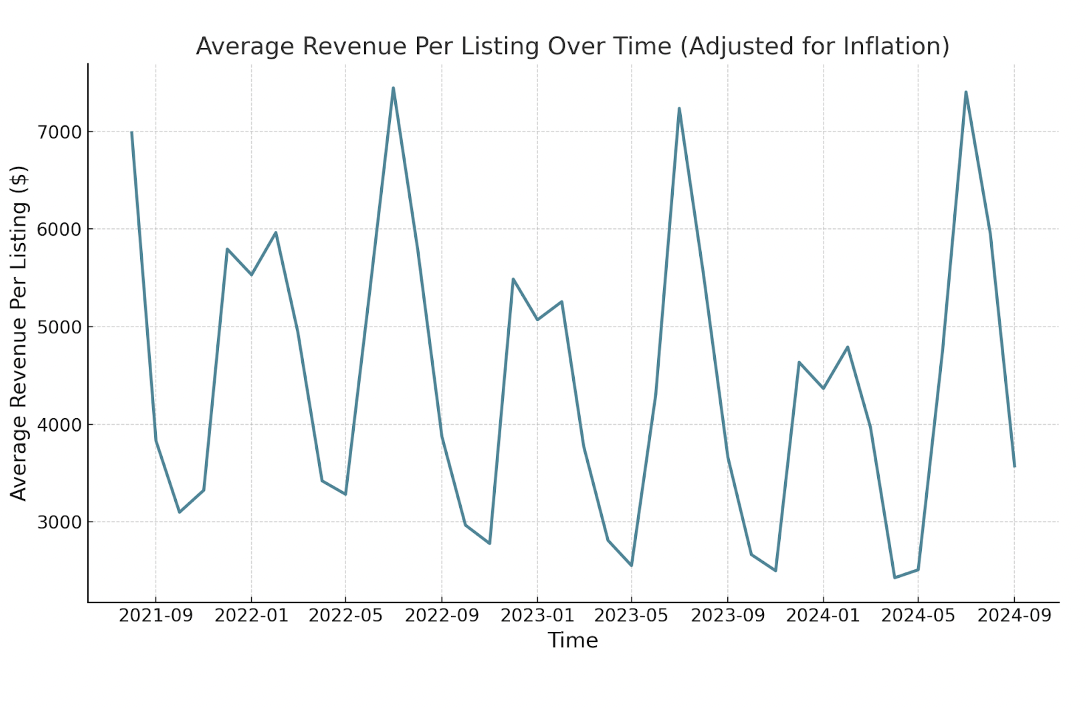This screenshot has height=708, width=1086.
Task: Click the 7000 y-axis tick label
Action: tap(58, 132)
